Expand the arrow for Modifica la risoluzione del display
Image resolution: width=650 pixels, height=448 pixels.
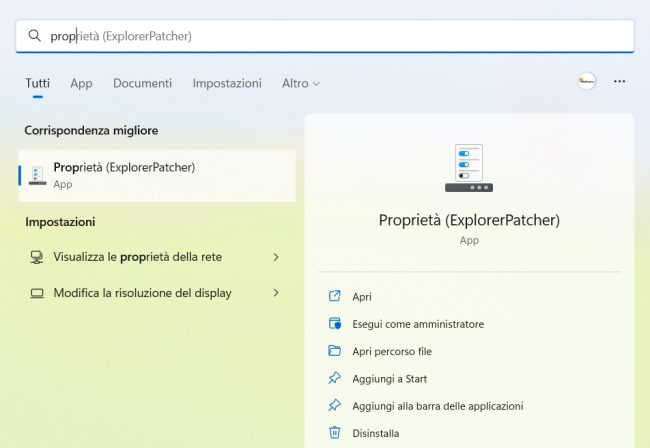pos(276,293)
